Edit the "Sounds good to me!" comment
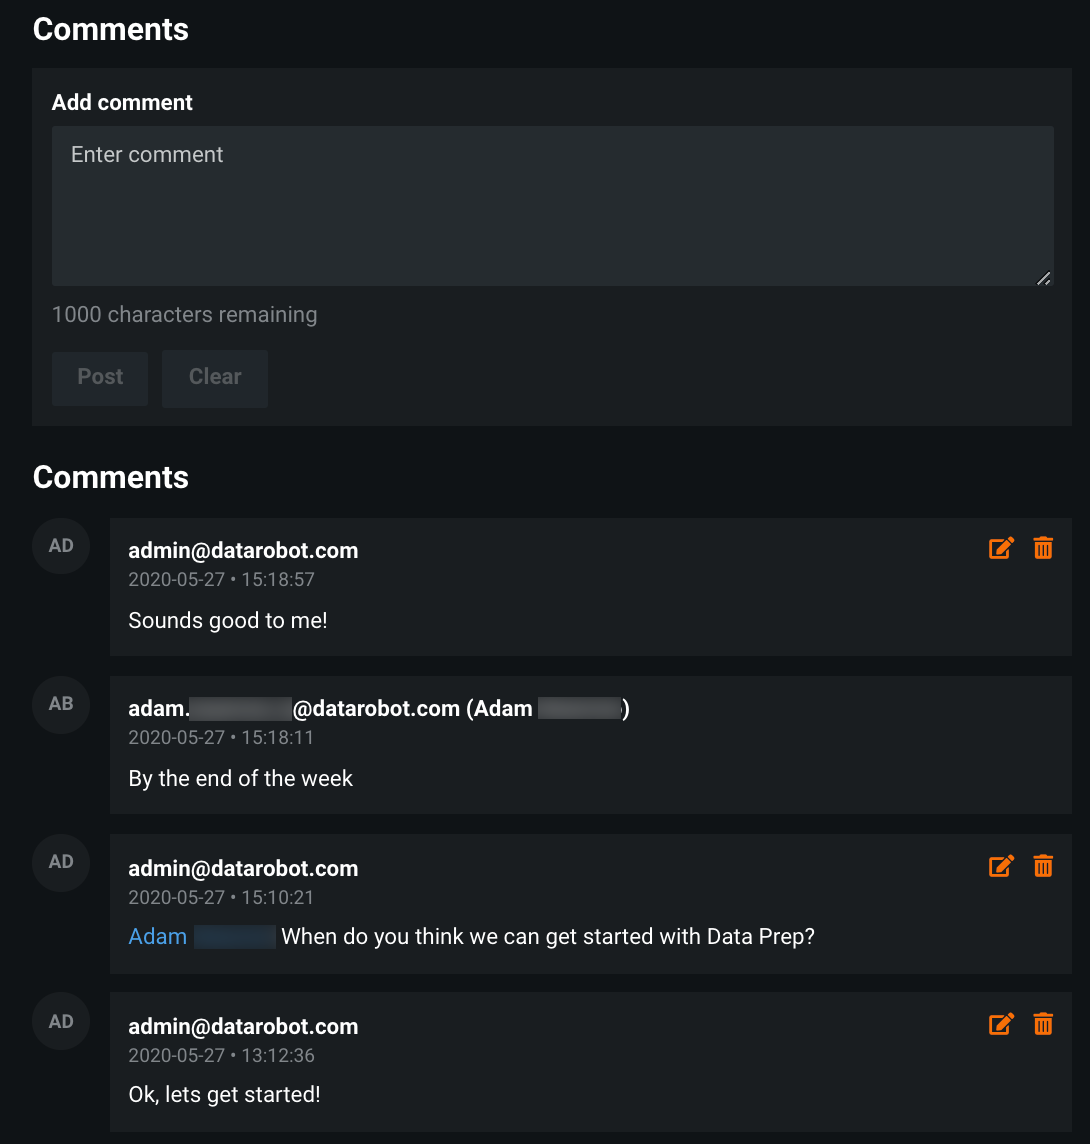1090x1144 pixels. pyautogui.click(x=1001, y=548)
